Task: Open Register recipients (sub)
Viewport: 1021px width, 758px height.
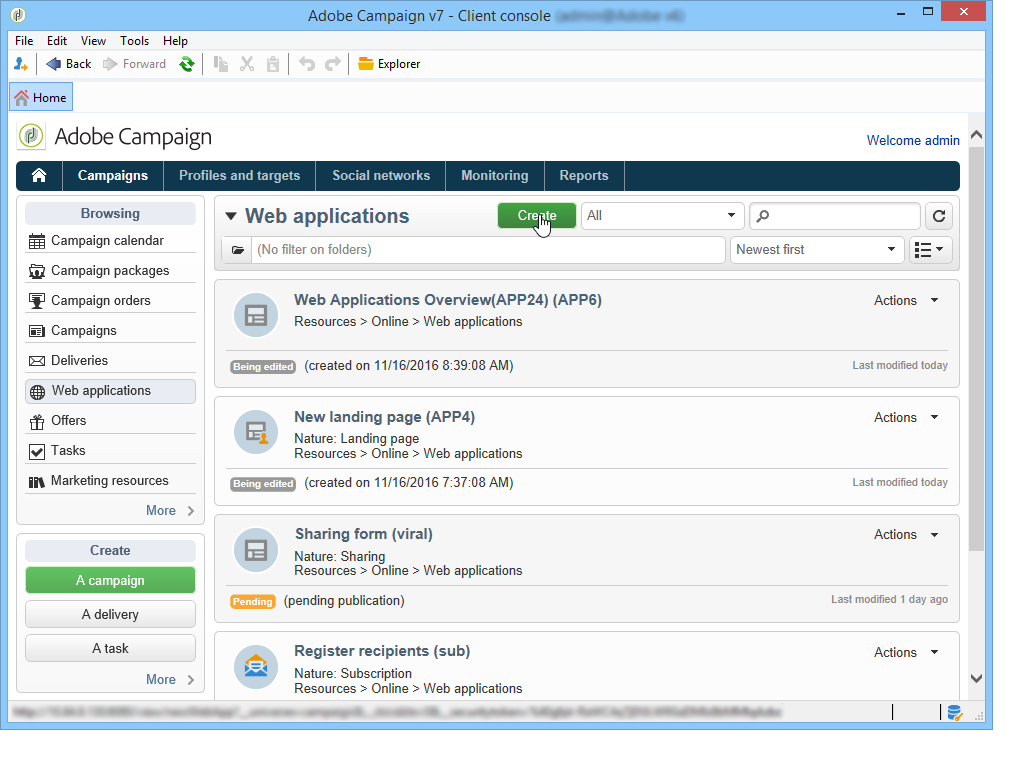Action: pyautogui.click(x=382, y=651)
